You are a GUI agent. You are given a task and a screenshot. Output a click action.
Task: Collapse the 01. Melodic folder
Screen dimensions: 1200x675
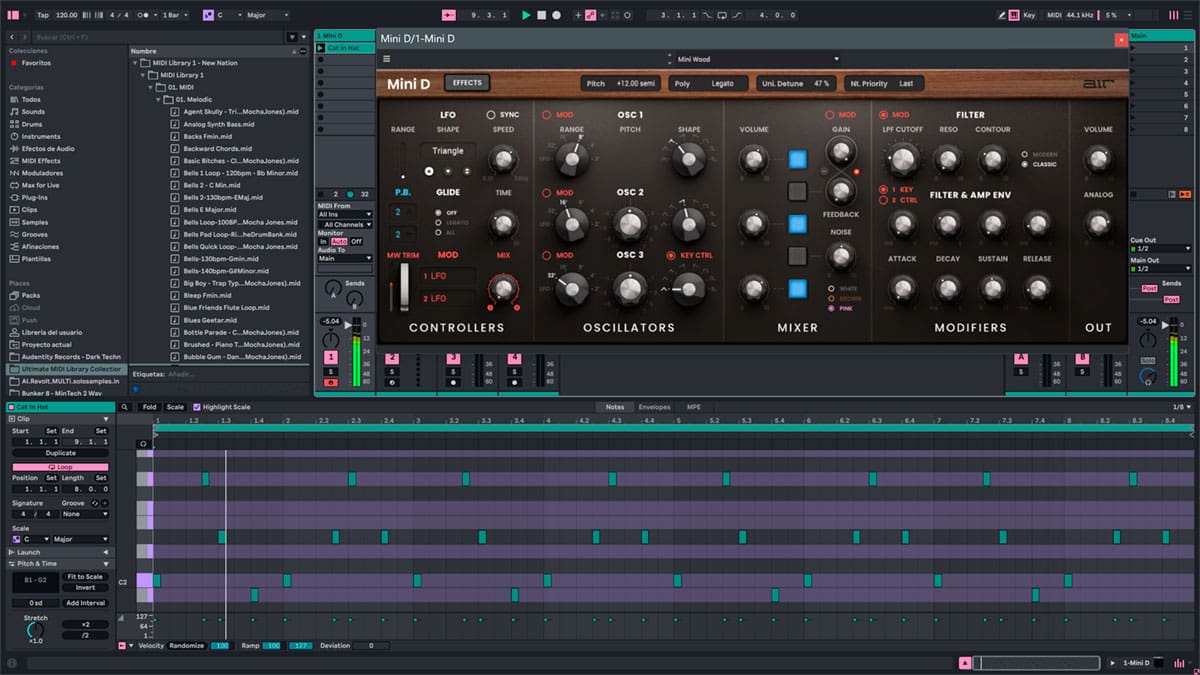(158, 100)
